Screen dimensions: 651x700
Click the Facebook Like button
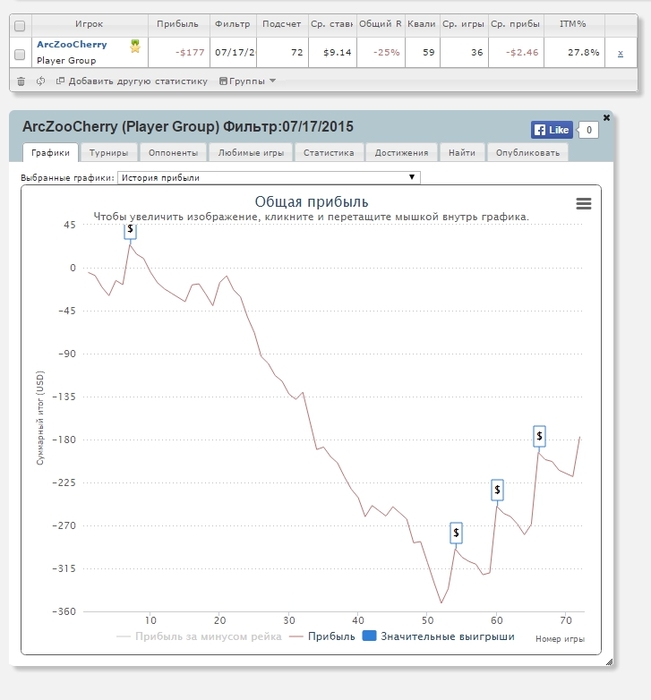pyautogui.click(x=551, y=130)
